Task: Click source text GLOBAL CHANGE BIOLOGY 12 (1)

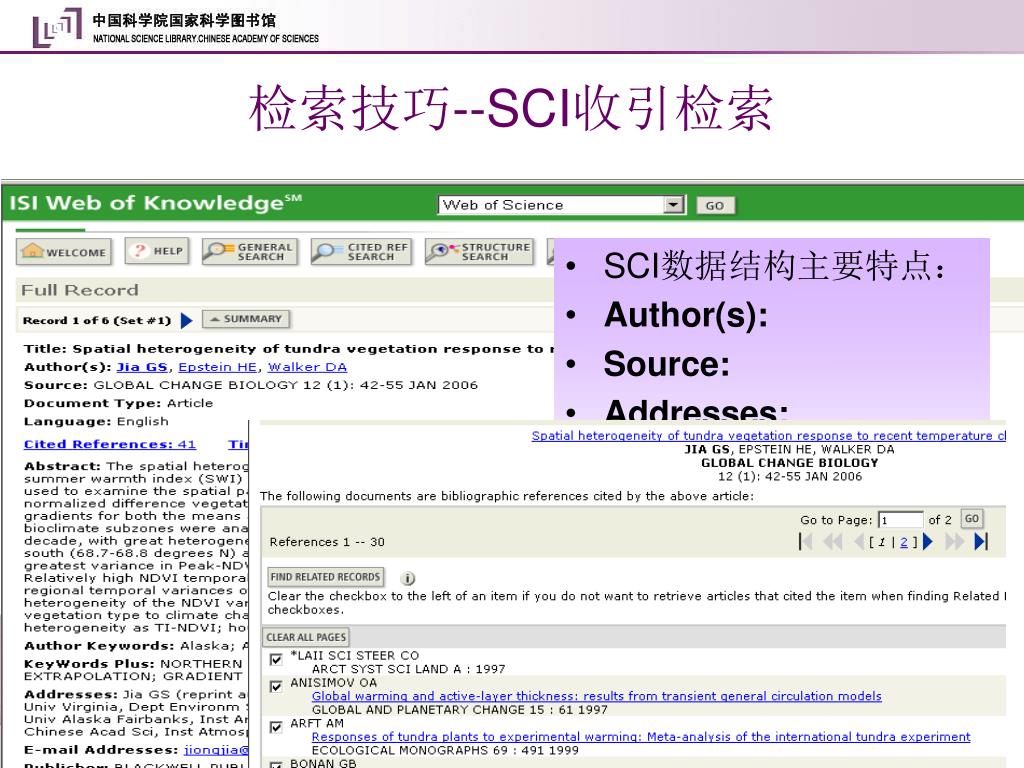Action: (x=285, y=385)
